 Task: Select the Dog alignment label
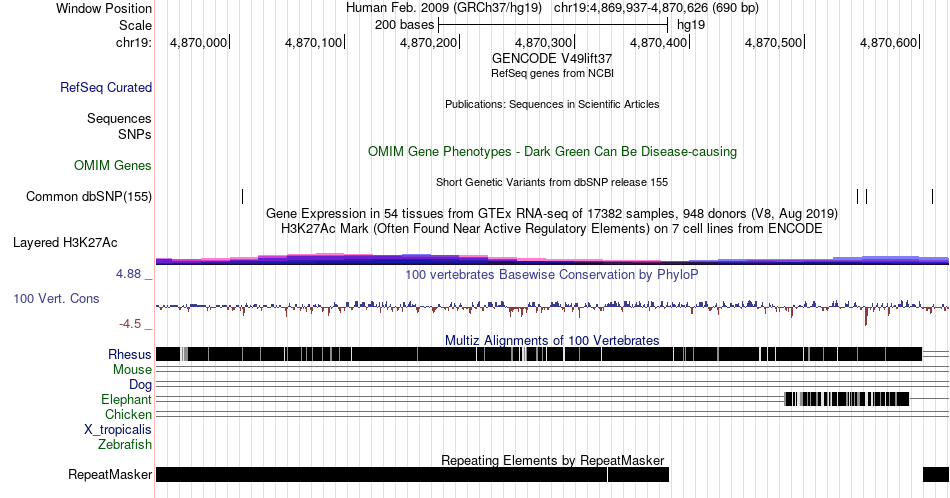pyautogui.click(x=140, y=385)
